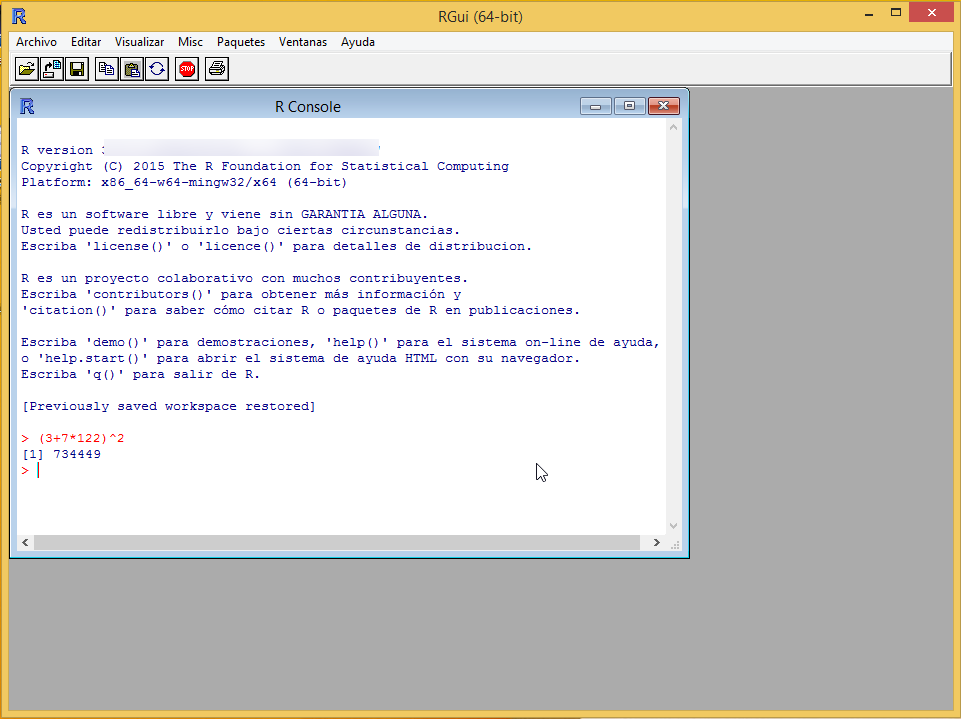This screenshot has width=961, height=719.
Task: Open the Paquetes menu
Action: 241,42
